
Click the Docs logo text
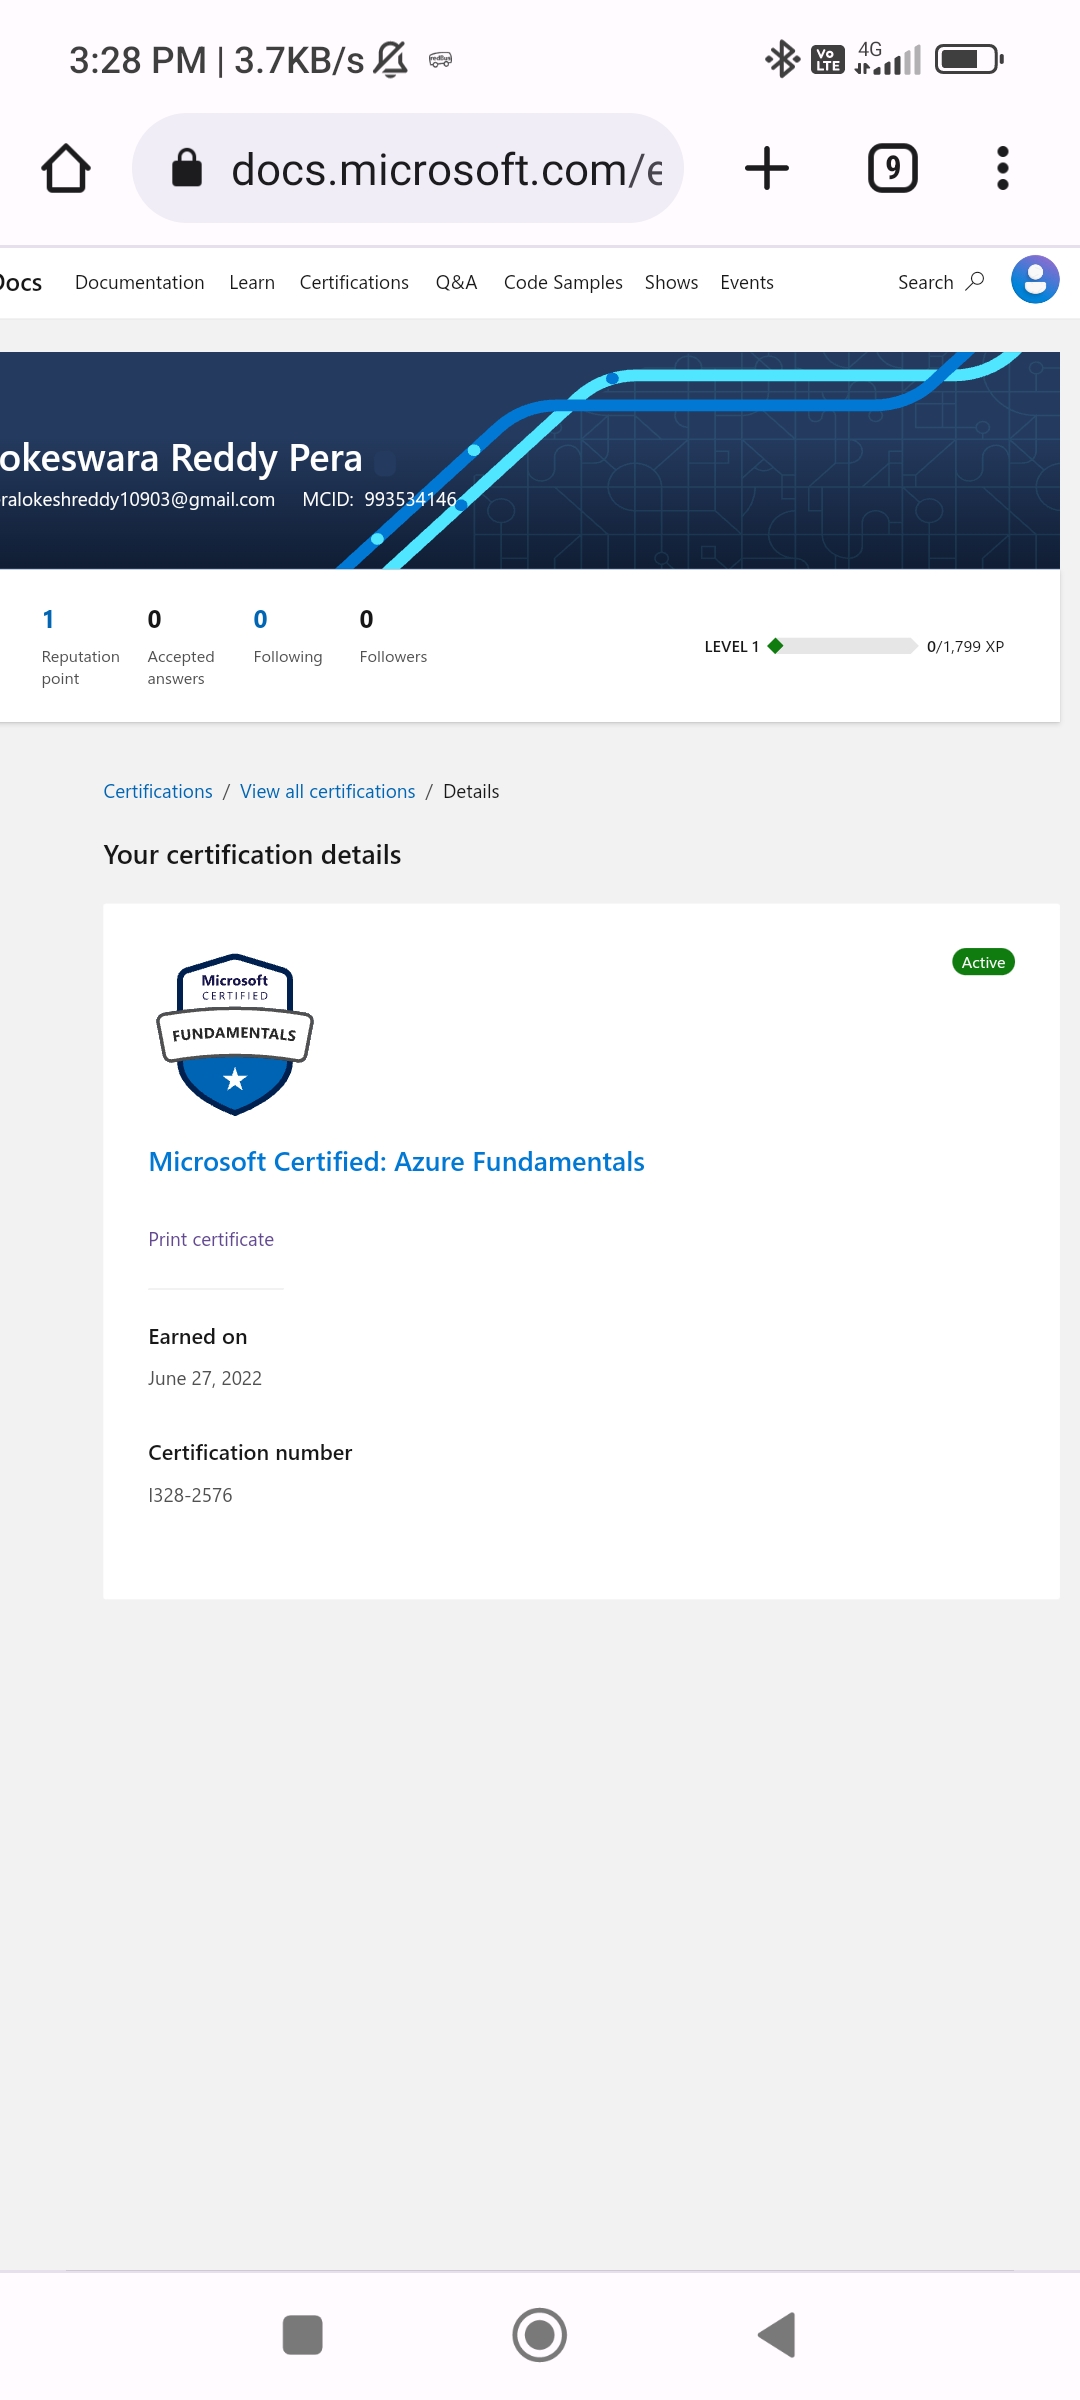pyautogui.click(x=20, y=283)
